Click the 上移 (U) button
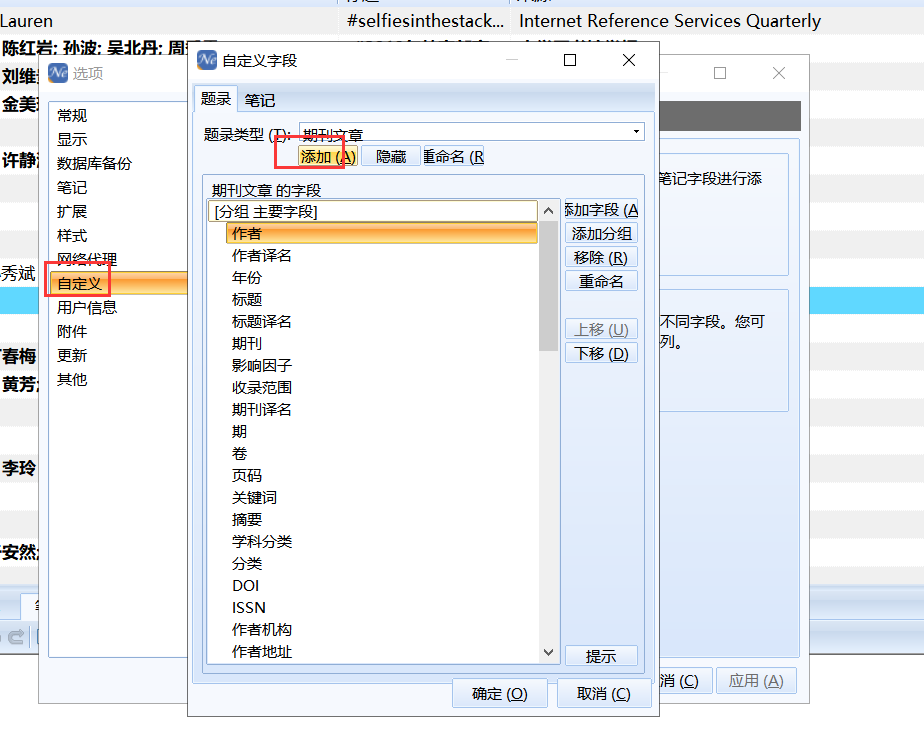Image resolution: width=924 pixels, height=742 pixels. pyautogui.click(x=601, y=329)
